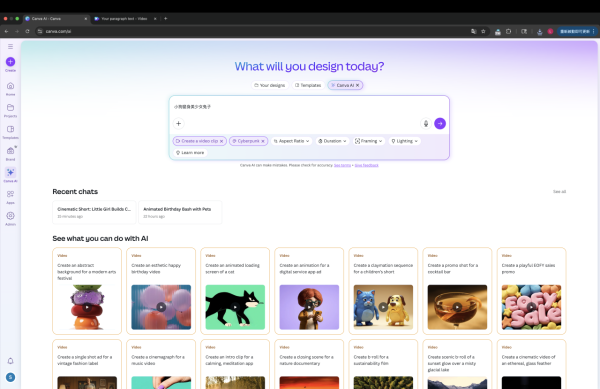Click the microphone voice input button

click(426, 124)
